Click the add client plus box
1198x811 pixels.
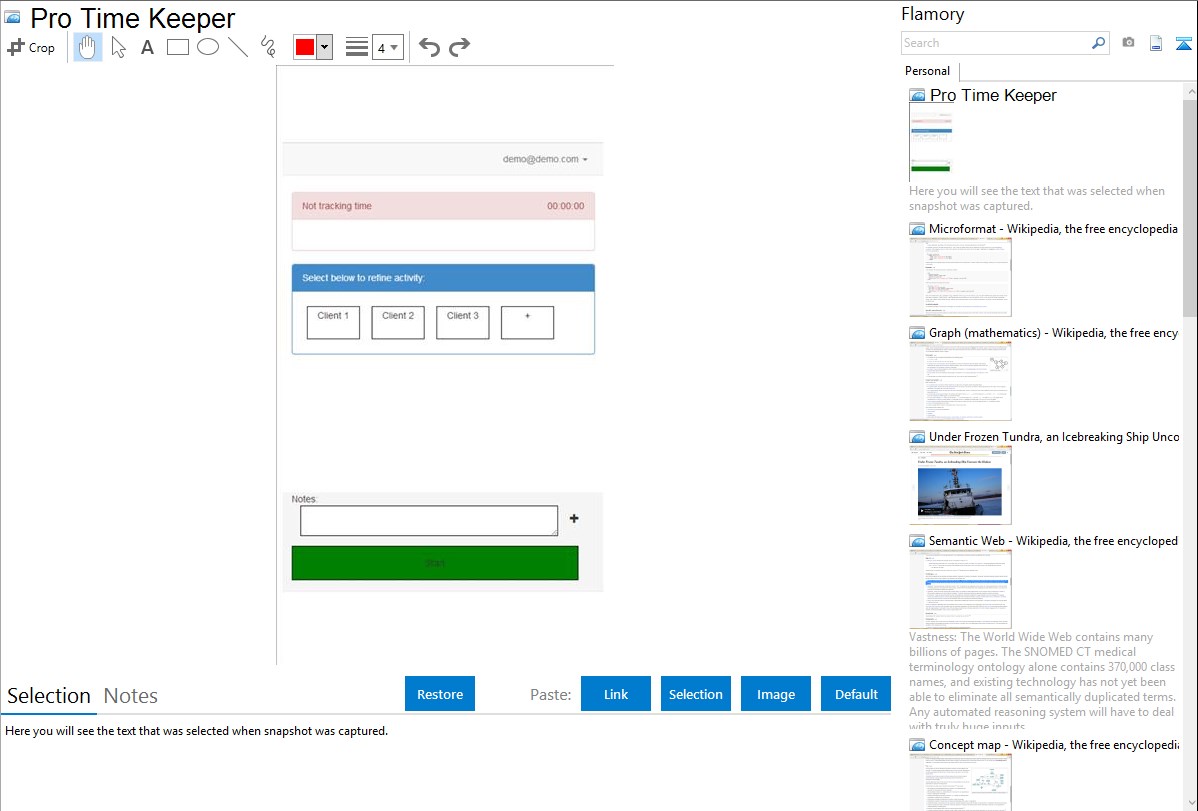coord(527,323)
